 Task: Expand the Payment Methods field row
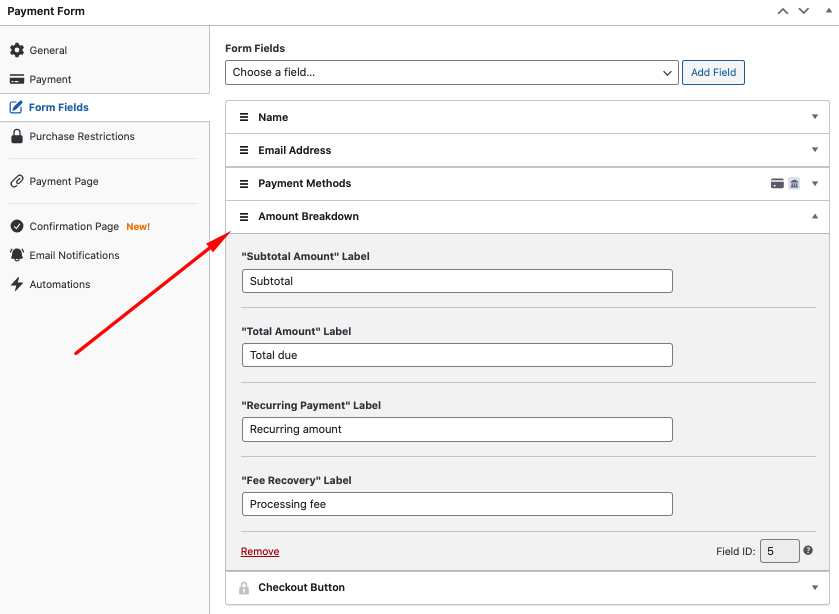pos(815,183)
